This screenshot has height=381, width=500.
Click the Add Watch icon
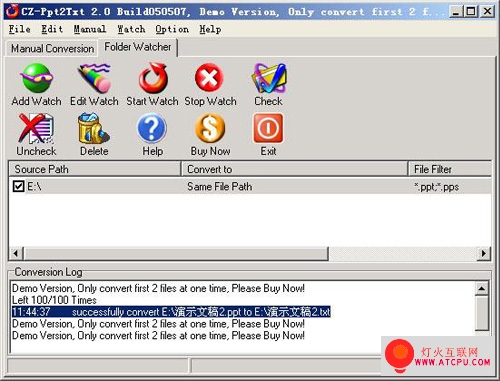point(36,79)
